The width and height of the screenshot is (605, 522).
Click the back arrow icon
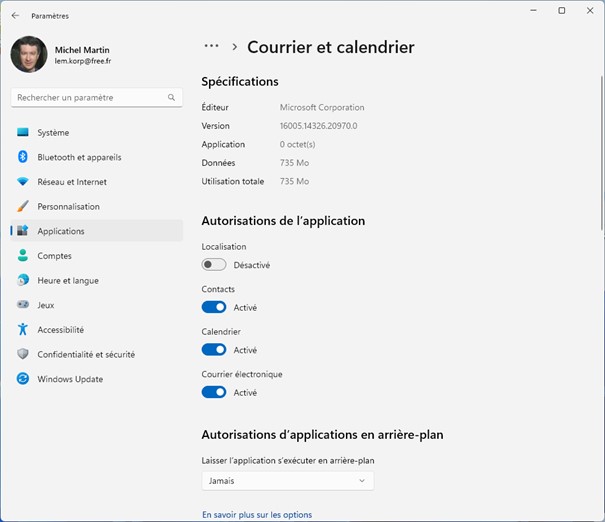(15, 15)
